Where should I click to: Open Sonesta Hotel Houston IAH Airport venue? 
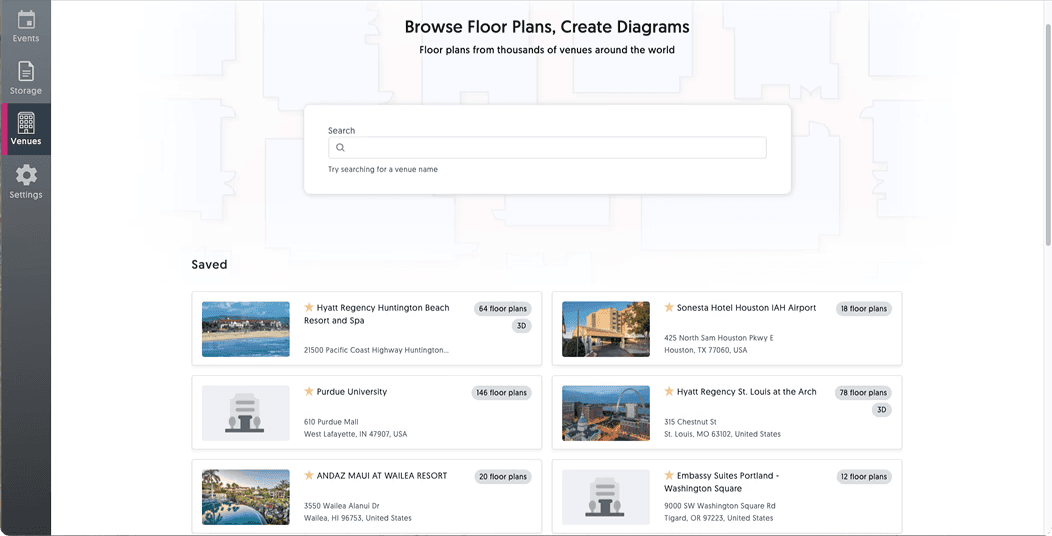(x=746, y=308)
